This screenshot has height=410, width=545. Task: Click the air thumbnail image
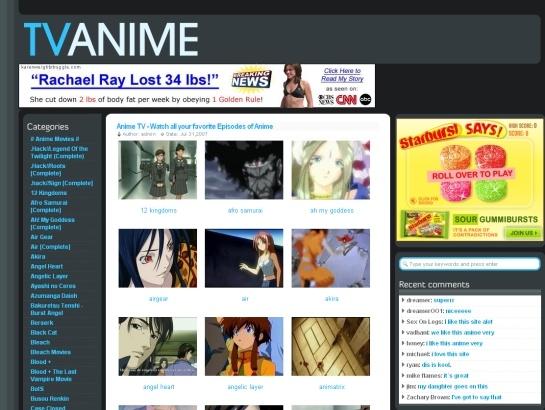pos(244,258)
